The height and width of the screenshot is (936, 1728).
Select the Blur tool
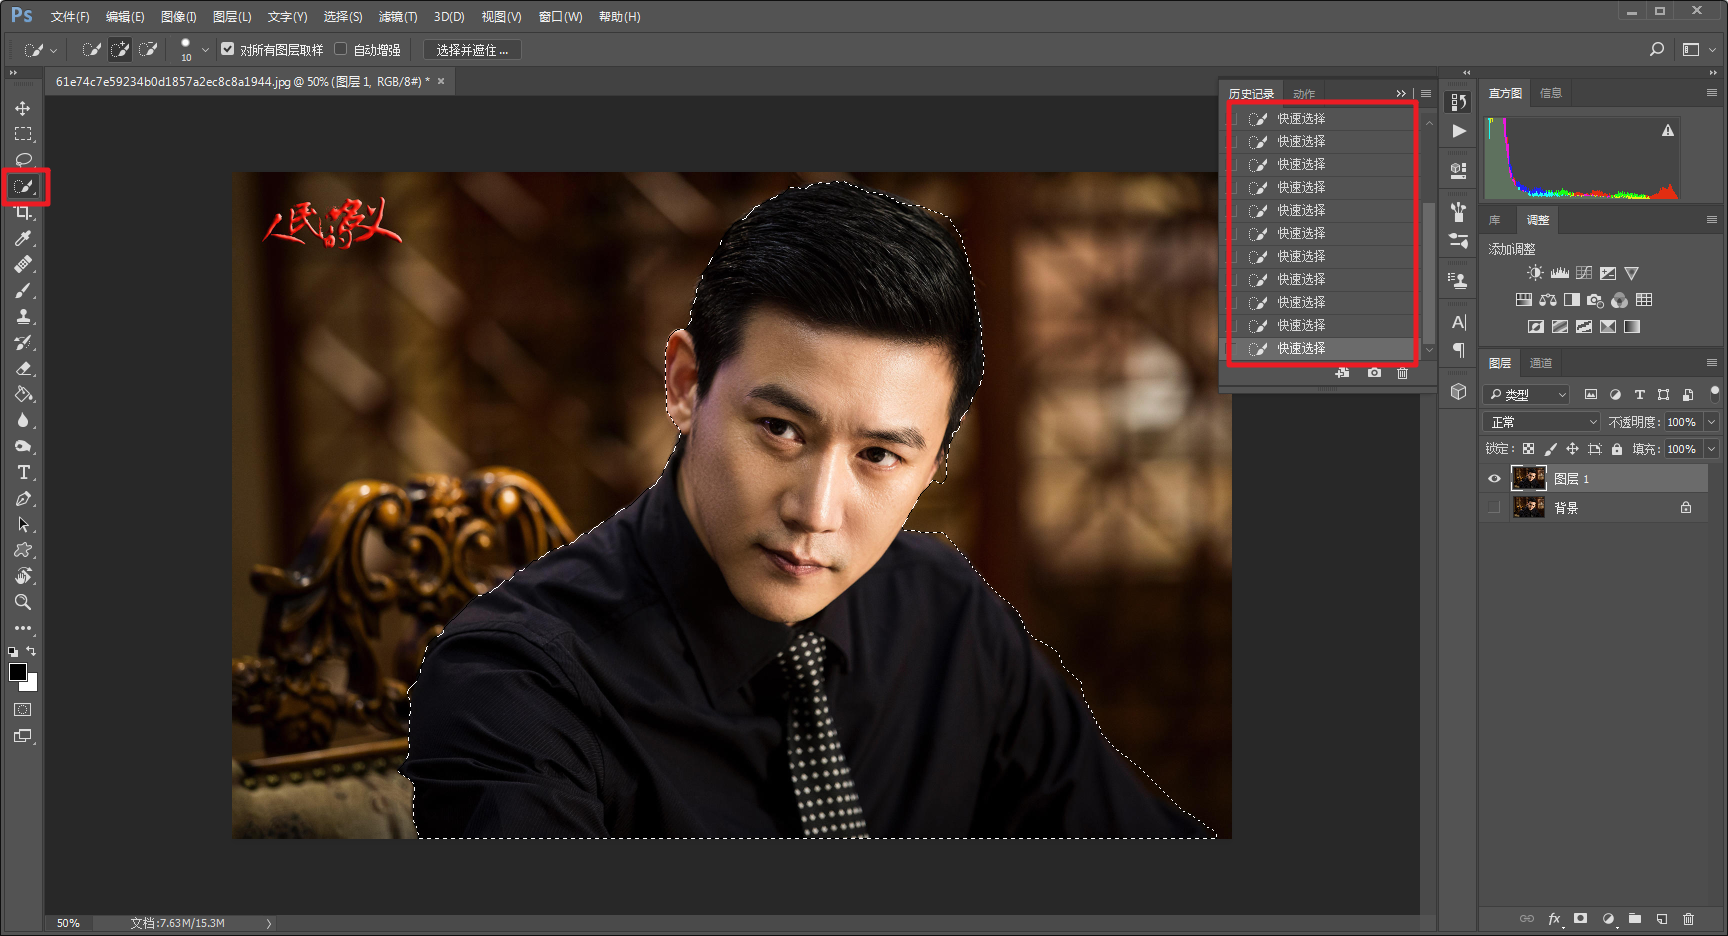(x=23, y=420)
